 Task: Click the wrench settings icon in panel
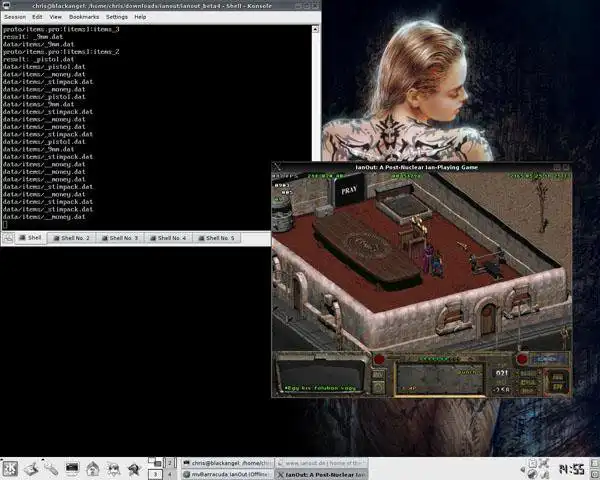point(51,468)
